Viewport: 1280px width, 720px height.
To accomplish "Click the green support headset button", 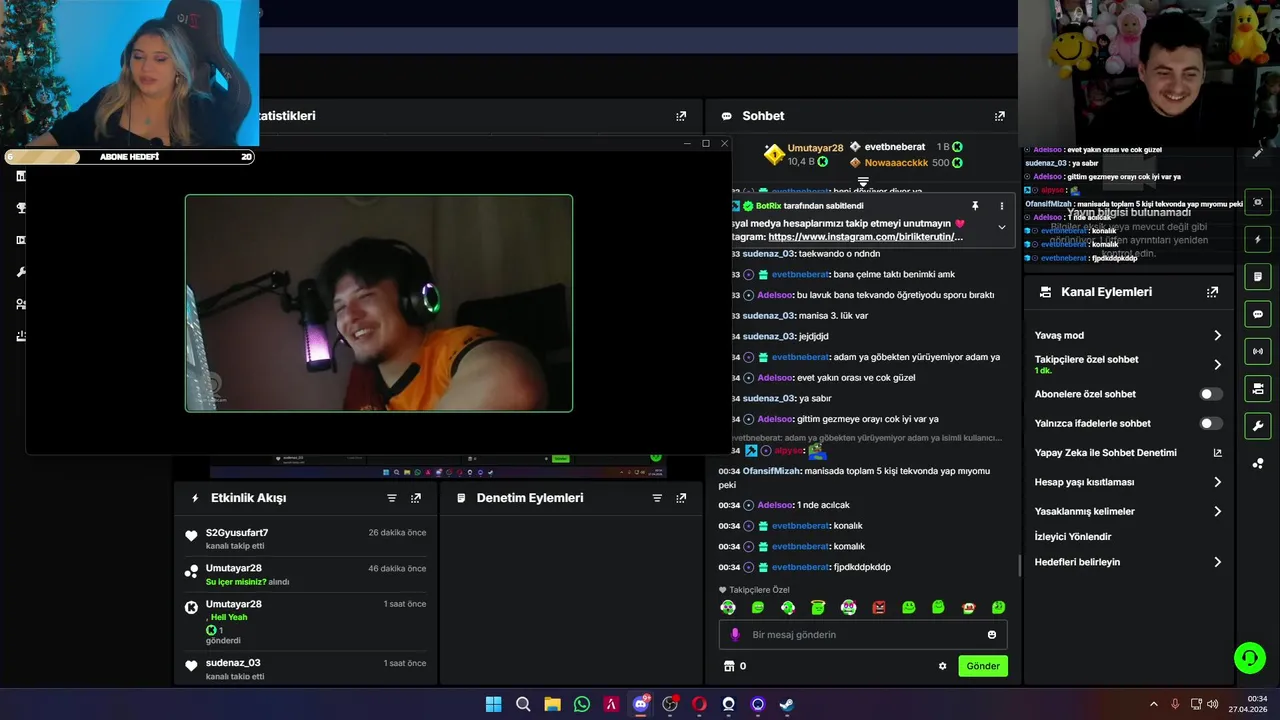I will click(1249, 657).
